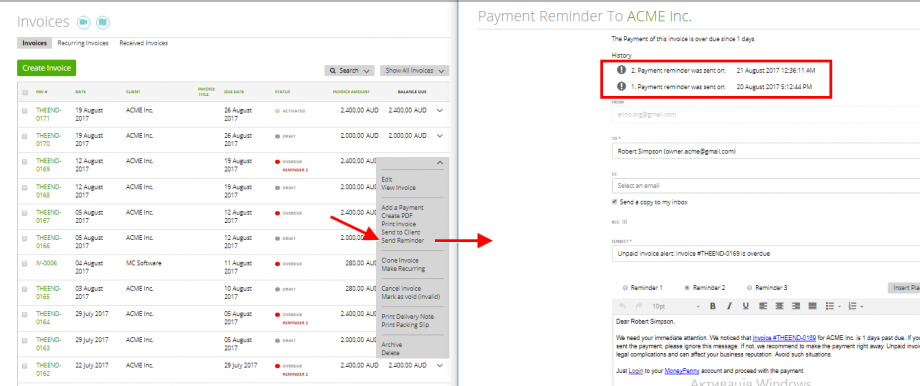
Task: Click the Redo arrow in editor toolbar
Action: coord(640,306)
